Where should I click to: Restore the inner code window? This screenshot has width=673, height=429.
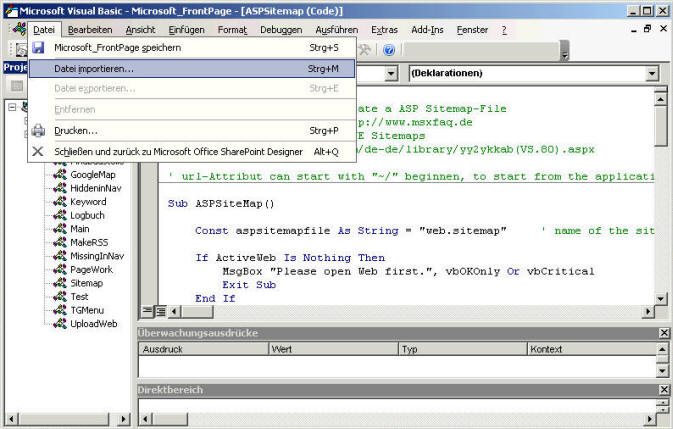pos(648,29)
